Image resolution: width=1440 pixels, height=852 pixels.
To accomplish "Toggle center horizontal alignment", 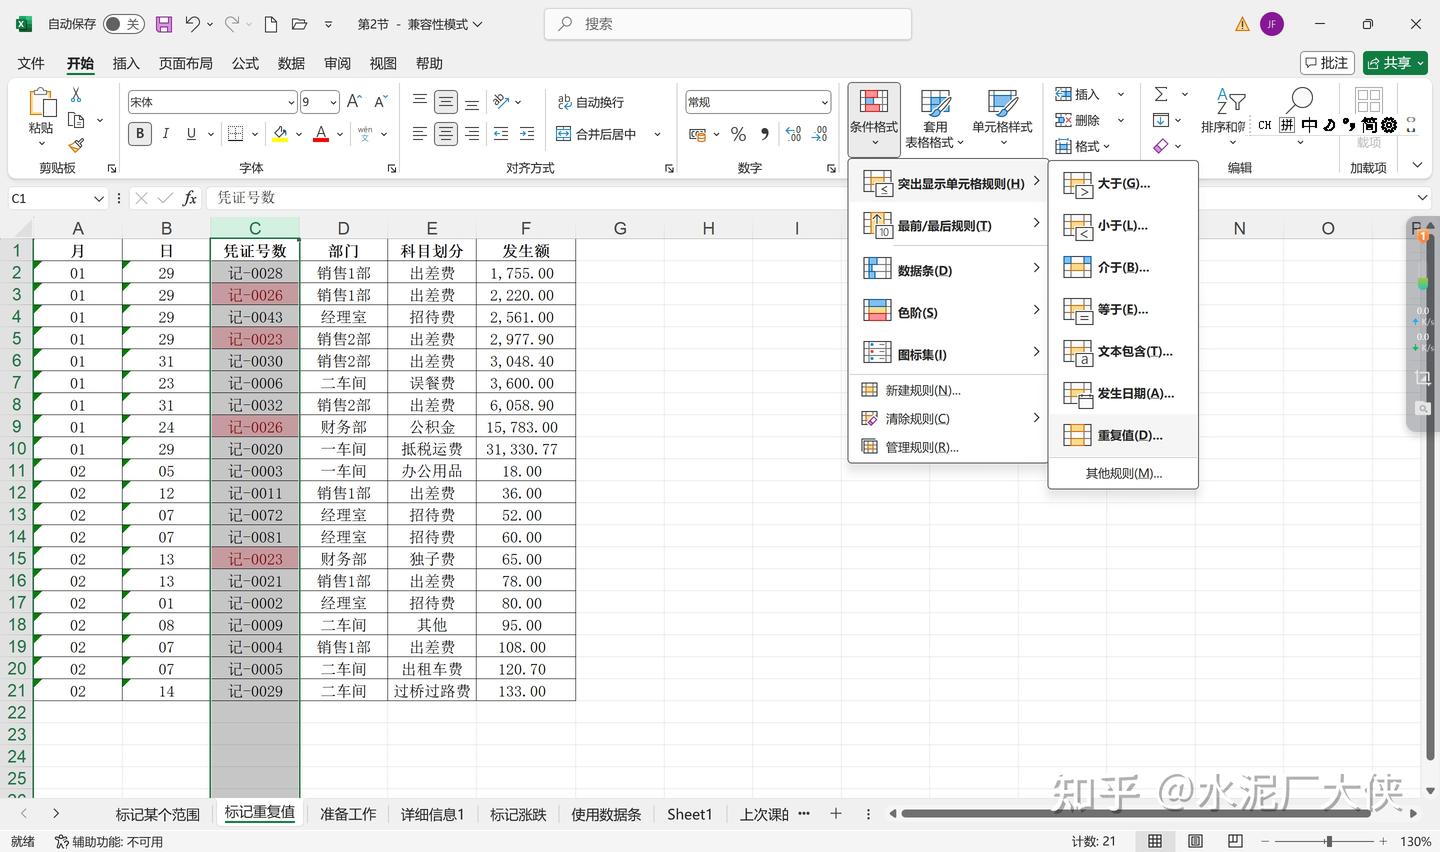I will (x=446, y=134).
